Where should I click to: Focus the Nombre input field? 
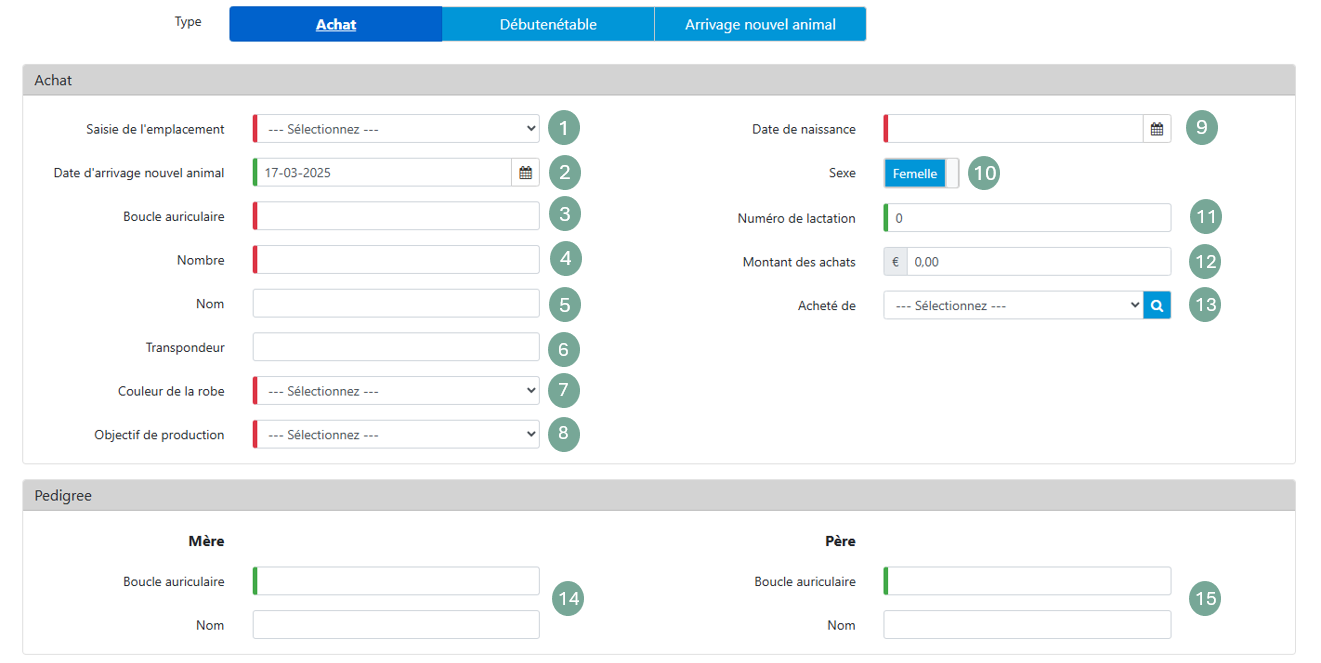(x=396, y=260)
